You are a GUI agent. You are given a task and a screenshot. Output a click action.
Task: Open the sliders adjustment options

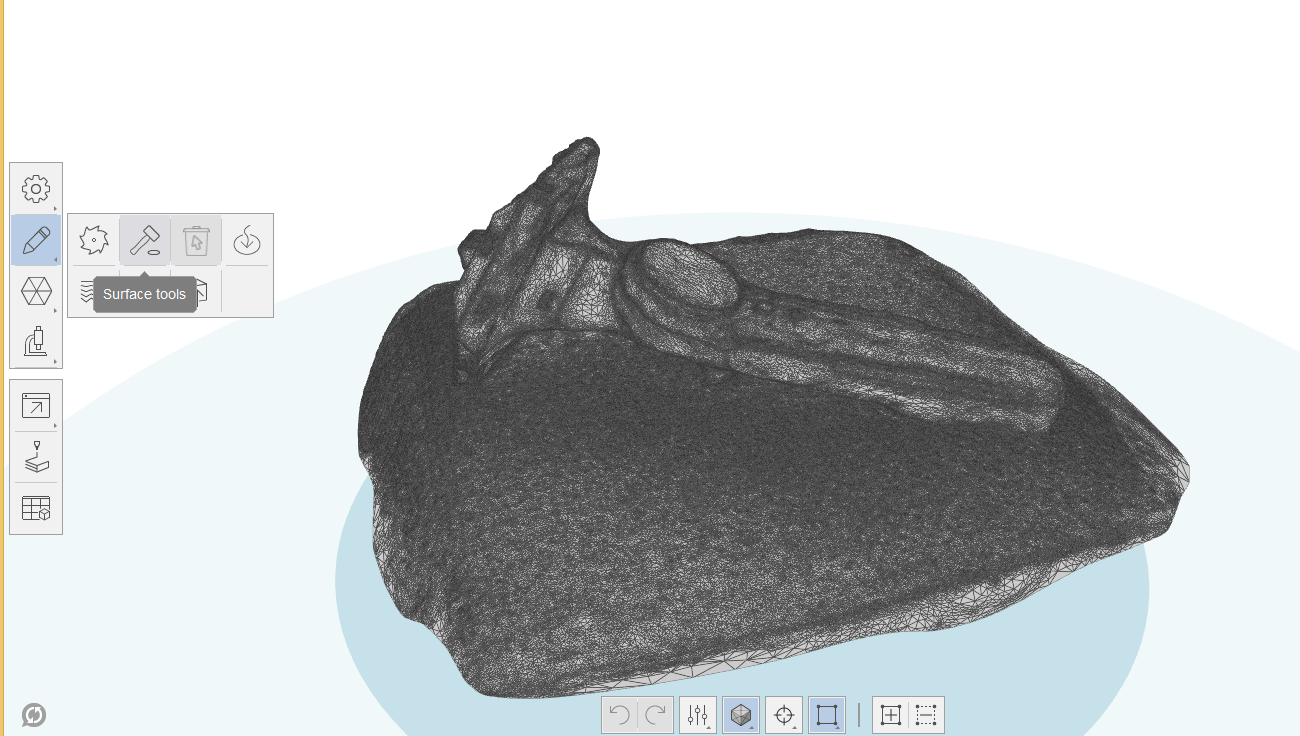(698, 715)
